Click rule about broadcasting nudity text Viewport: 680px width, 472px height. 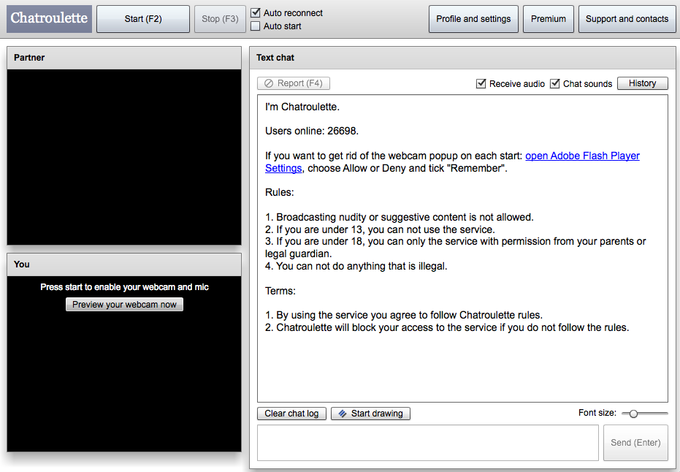pyautogui.click(x=399, y=217)
